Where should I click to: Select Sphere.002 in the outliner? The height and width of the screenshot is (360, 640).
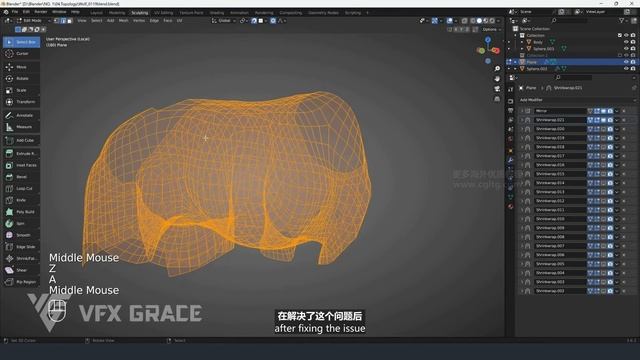point(537,69)
